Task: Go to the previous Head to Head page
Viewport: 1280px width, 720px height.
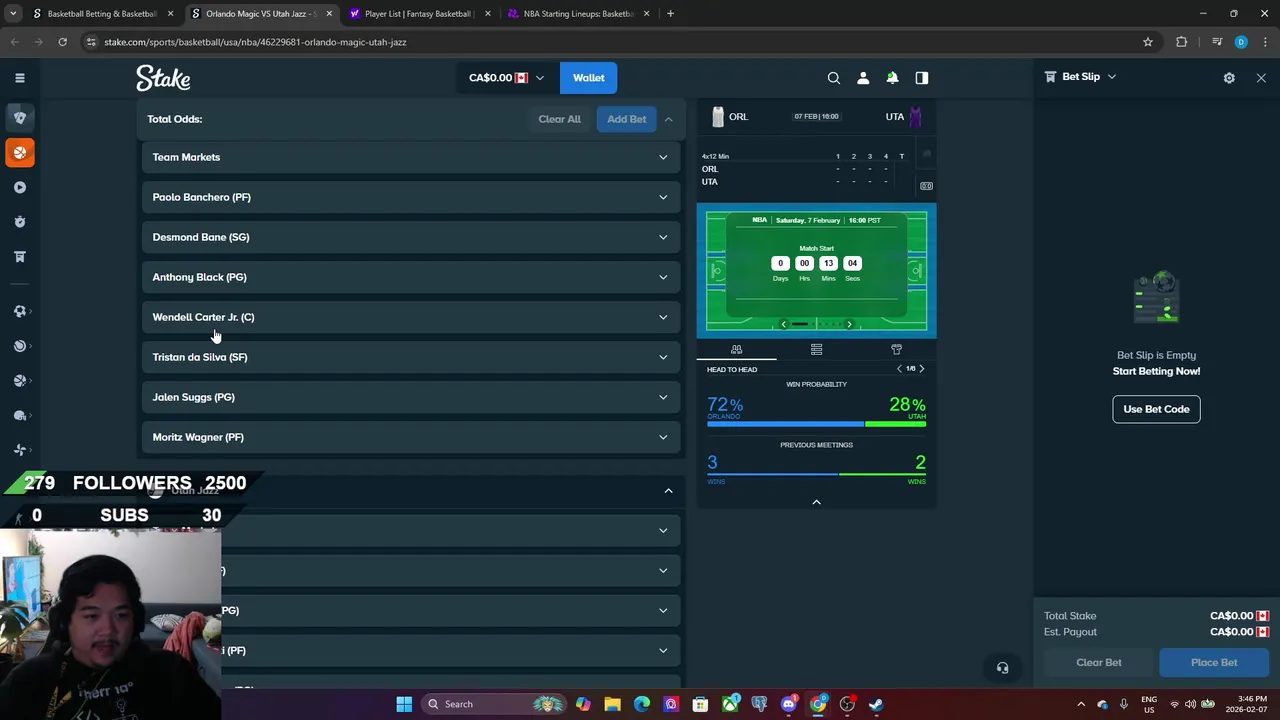Action: pos(899,369)
